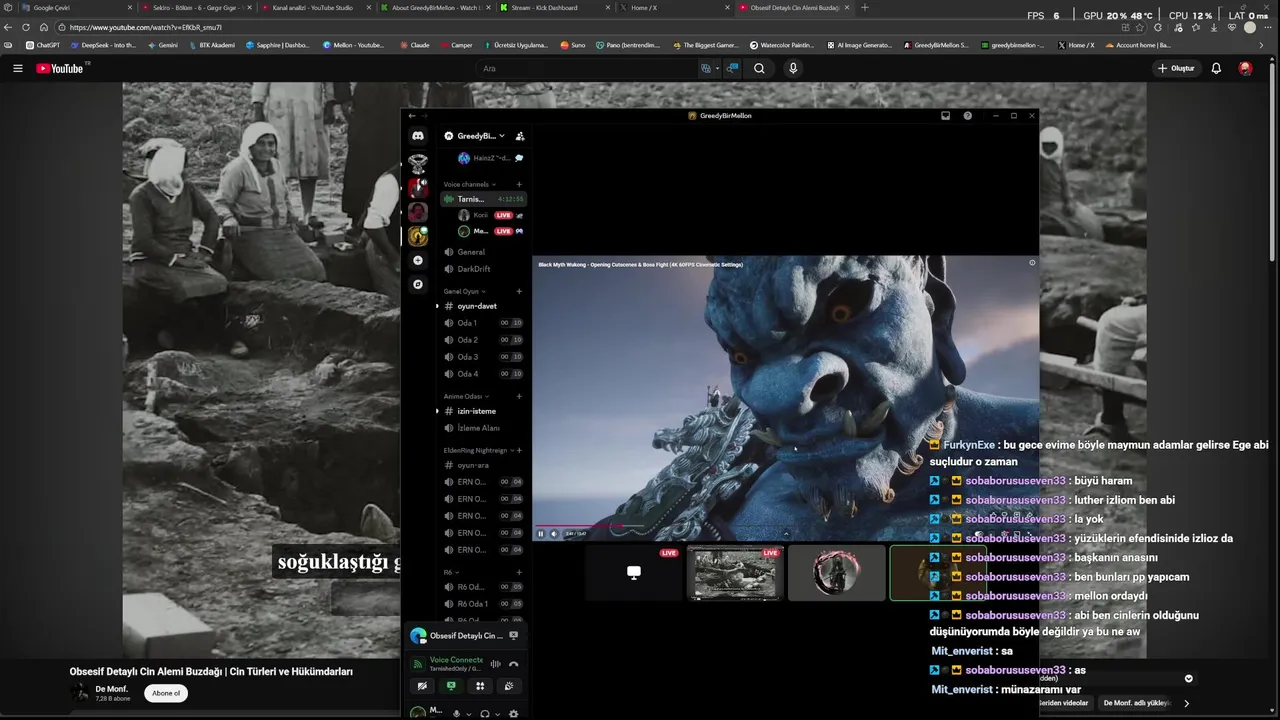Add a channel to the EldenRing Nightreign category
Screen dimensions: 1280x720
(x=518, y=450)
